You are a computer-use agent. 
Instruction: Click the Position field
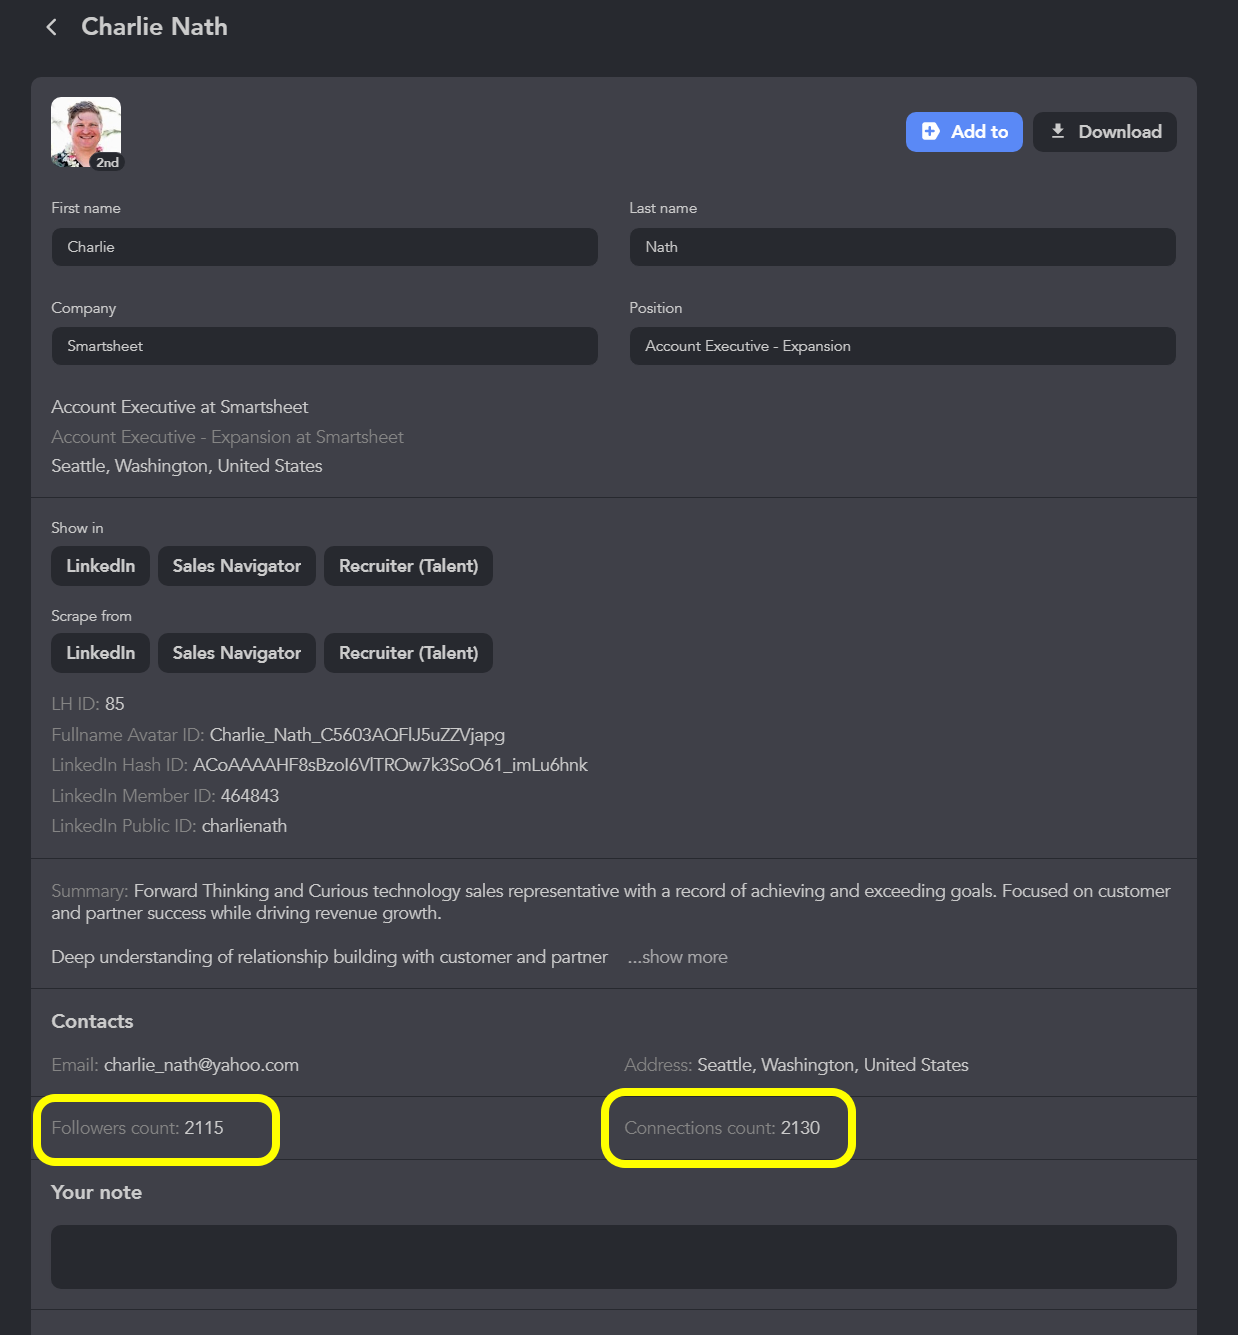[x=902, y=346]
